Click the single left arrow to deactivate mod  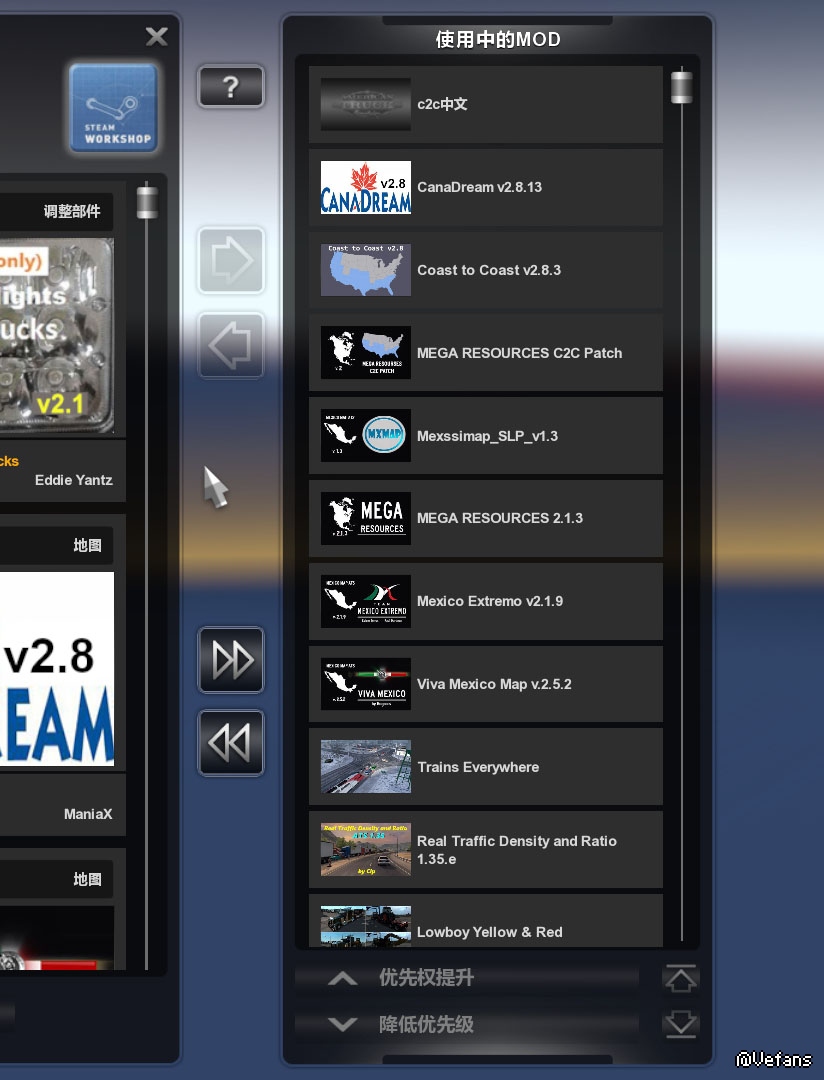pyautogui.click(x=231, y=345)
